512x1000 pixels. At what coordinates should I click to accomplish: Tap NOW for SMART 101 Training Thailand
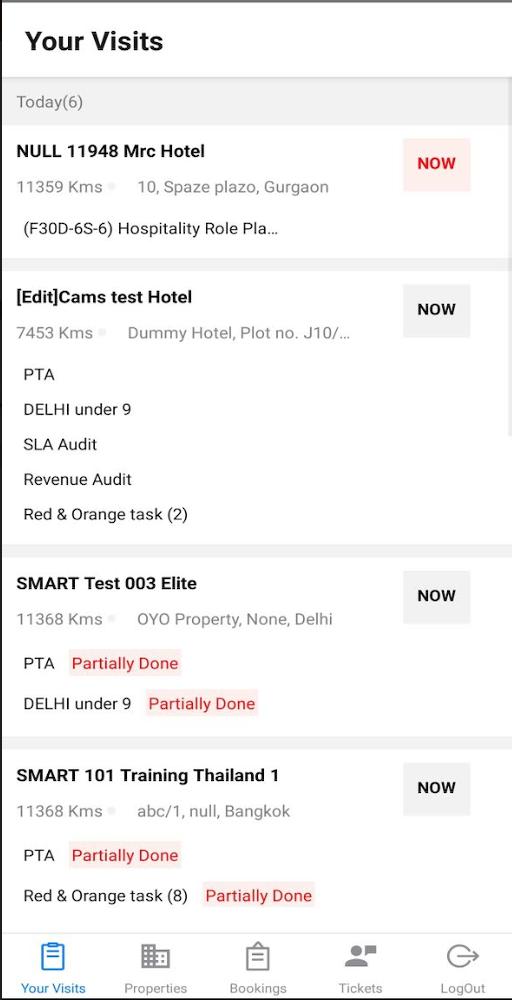click(437, 788)
